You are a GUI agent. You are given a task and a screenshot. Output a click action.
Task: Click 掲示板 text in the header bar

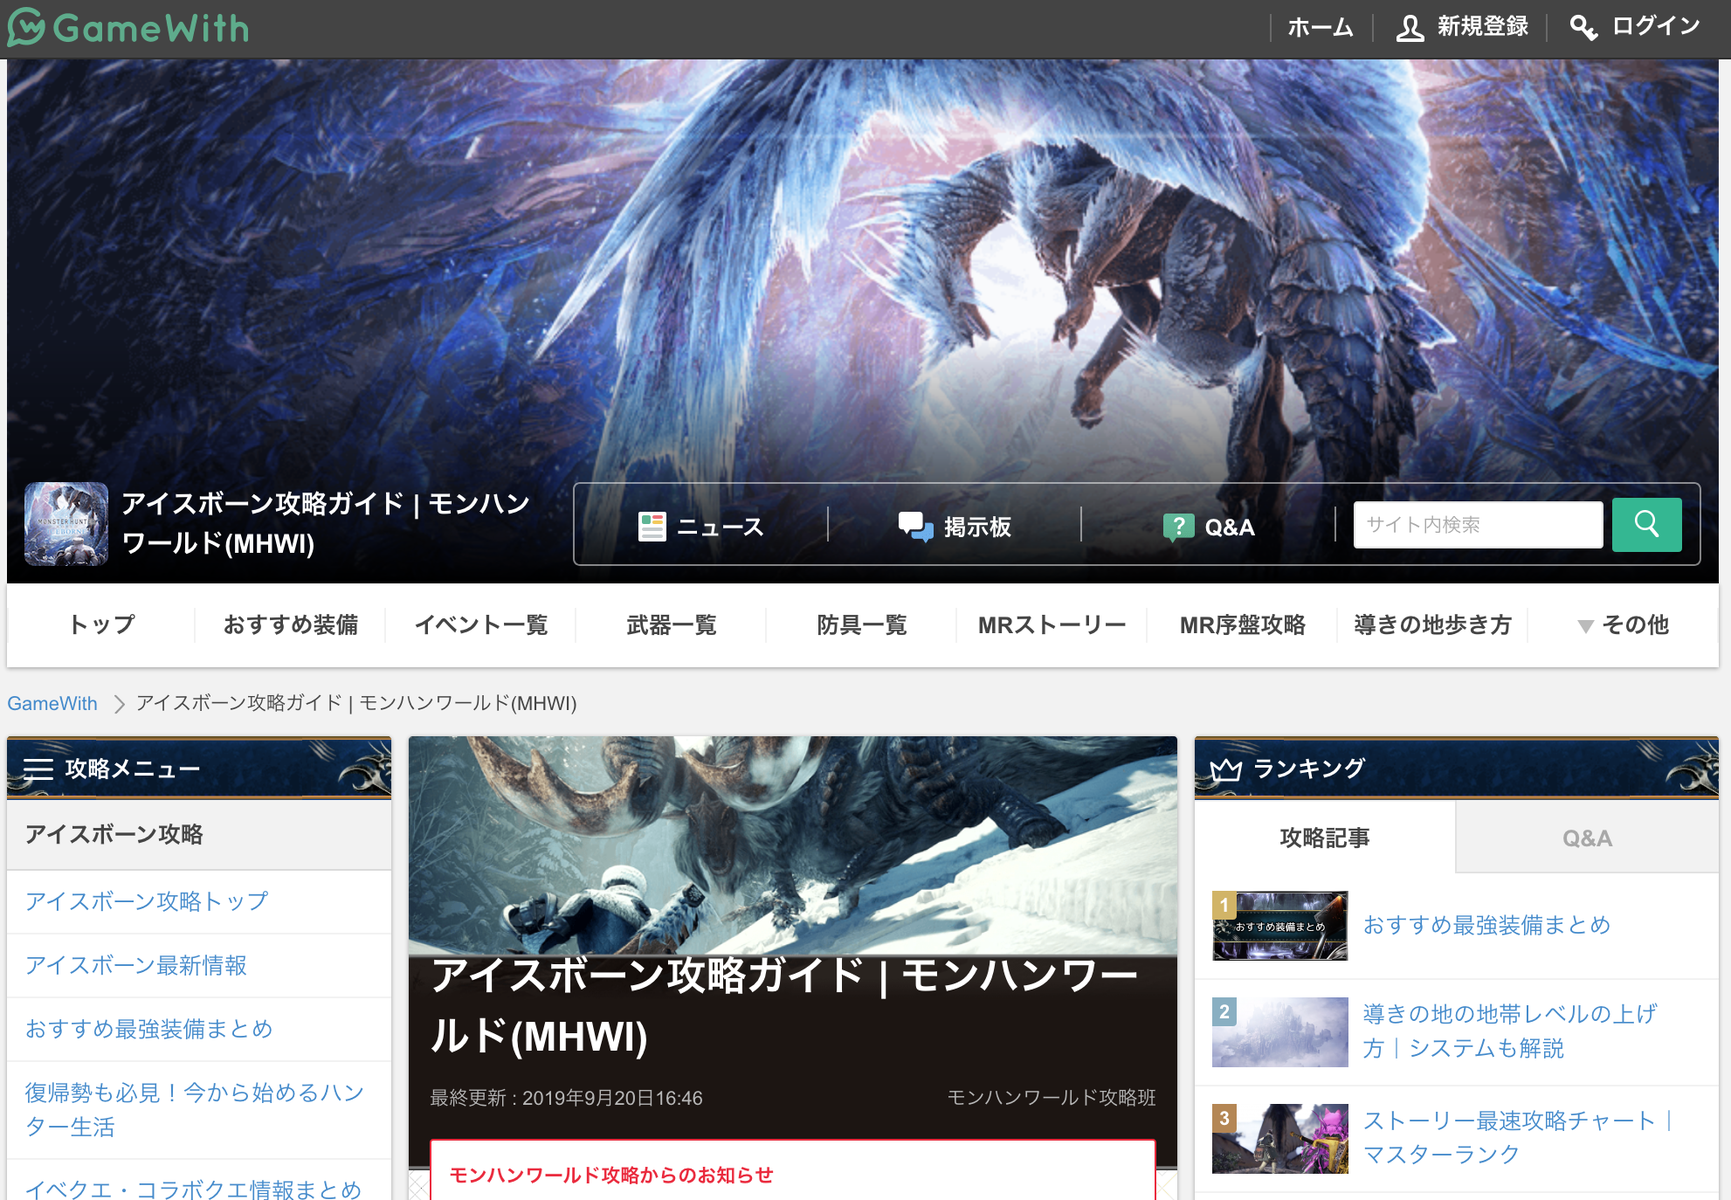coord(977,527)
